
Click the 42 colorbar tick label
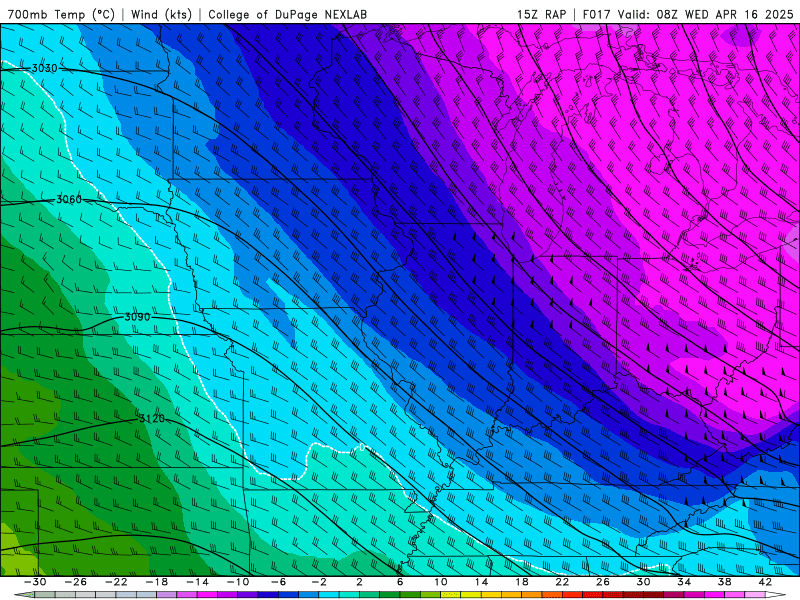765,582
